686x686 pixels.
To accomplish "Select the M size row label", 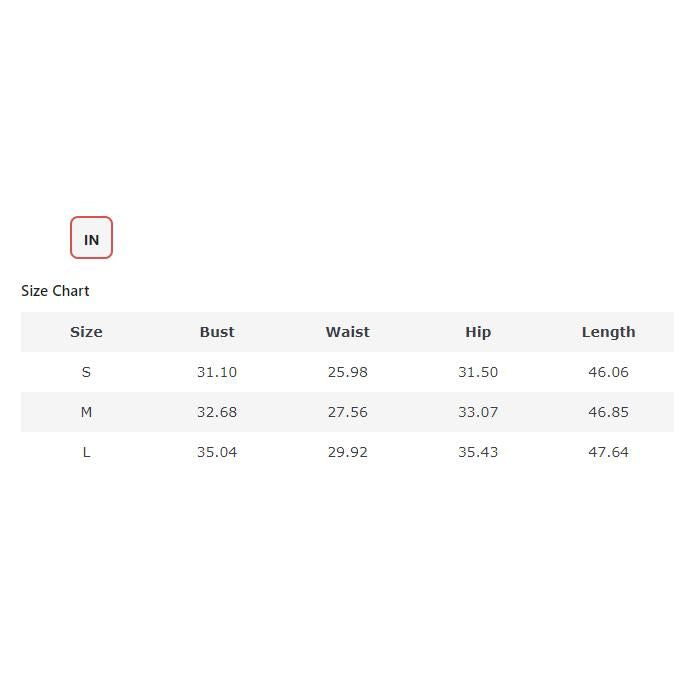I will tap(86, 412).
